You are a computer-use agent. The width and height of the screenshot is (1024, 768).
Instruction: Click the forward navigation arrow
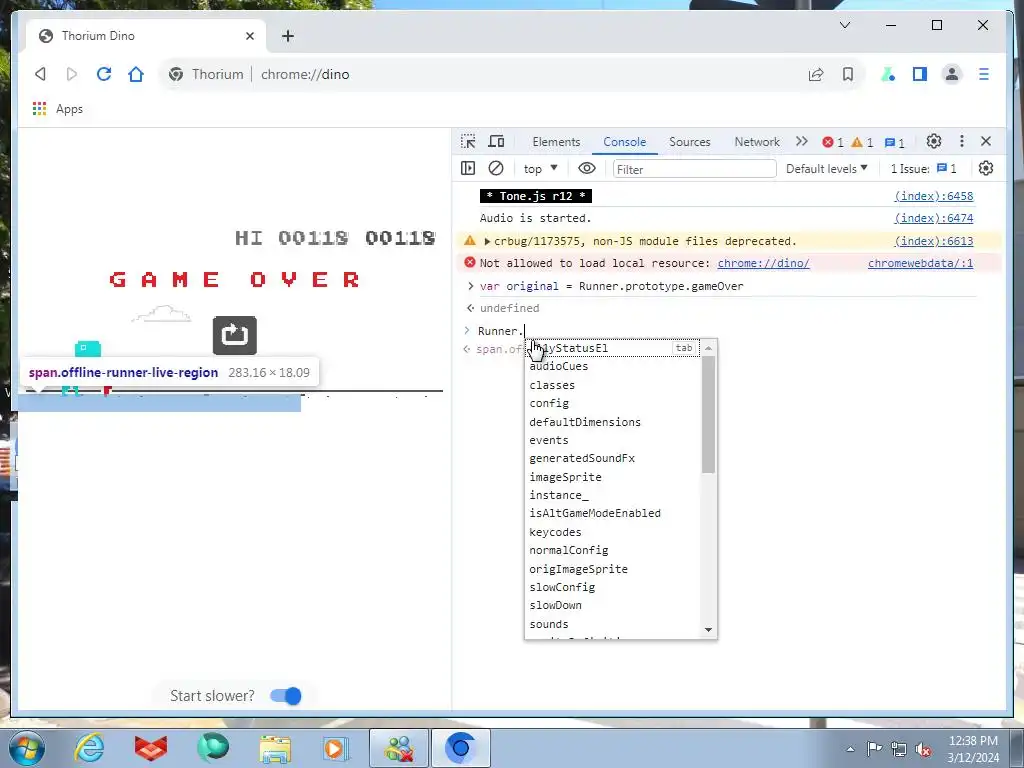point(72,74)
